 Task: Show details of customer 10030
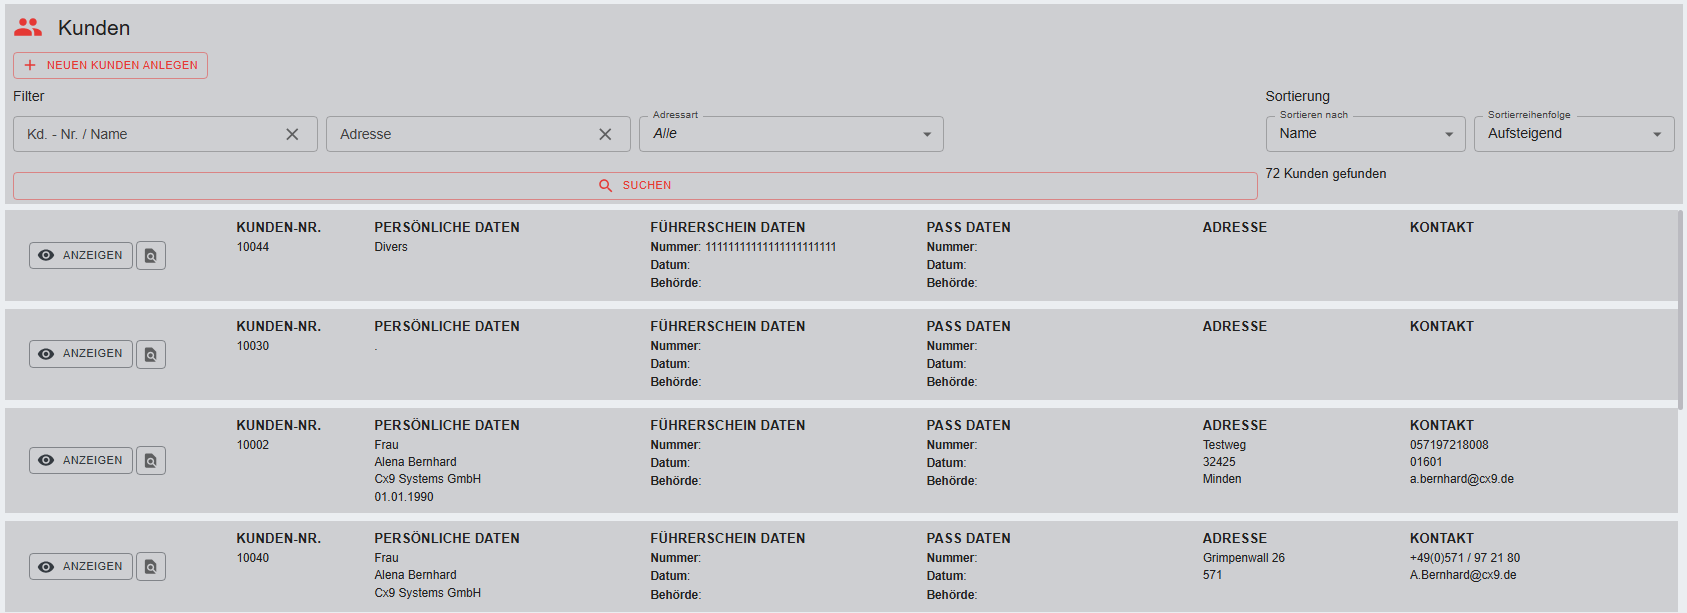click(81, 354)
